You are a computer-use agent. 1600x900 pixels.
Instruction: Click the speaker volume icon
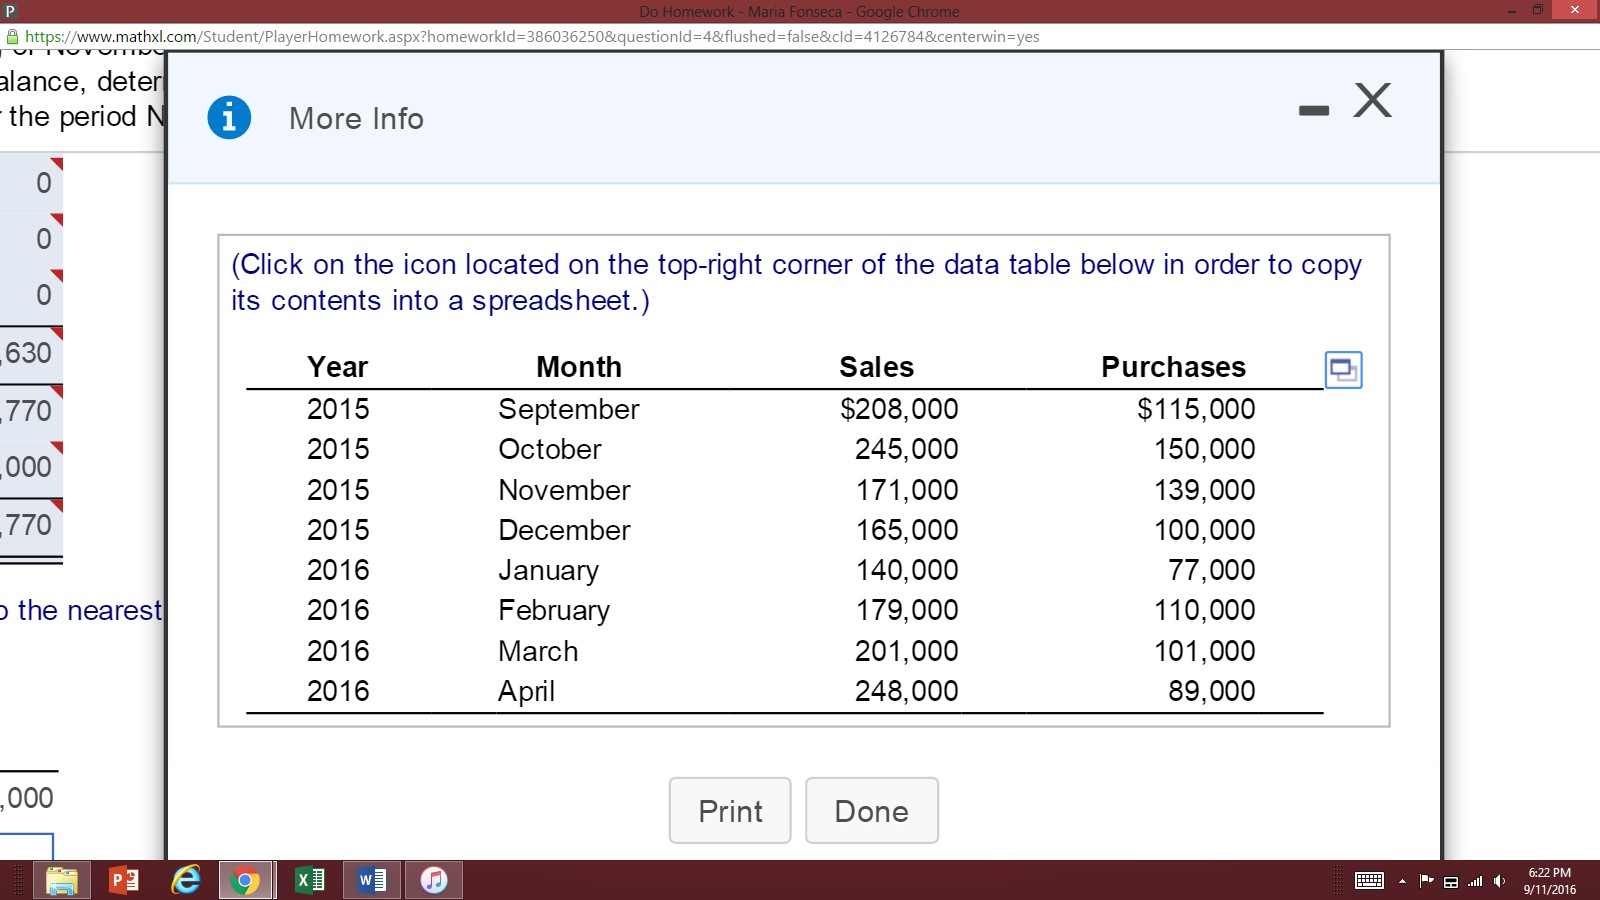coord(1498,881)
